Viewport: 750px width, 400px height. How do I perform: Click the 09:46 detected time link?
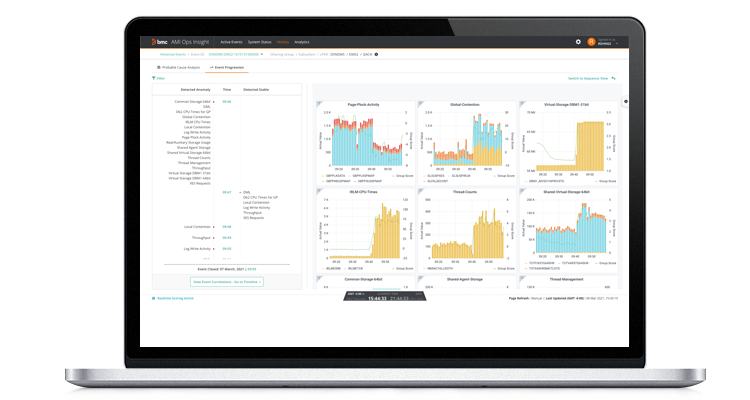pos(226,101)
